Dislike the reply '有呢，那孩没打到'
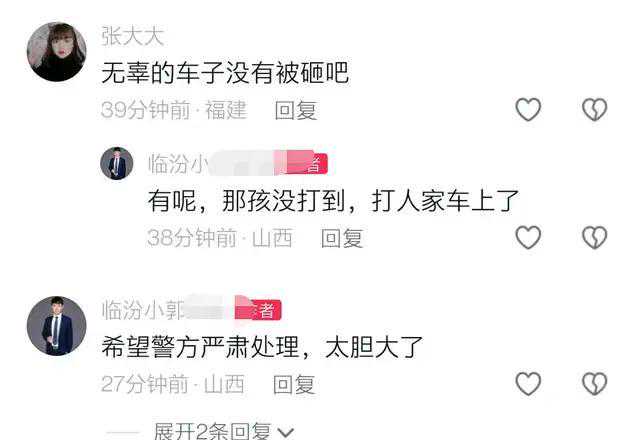This screenshot has width=640, height=440. tap(594, 237)
